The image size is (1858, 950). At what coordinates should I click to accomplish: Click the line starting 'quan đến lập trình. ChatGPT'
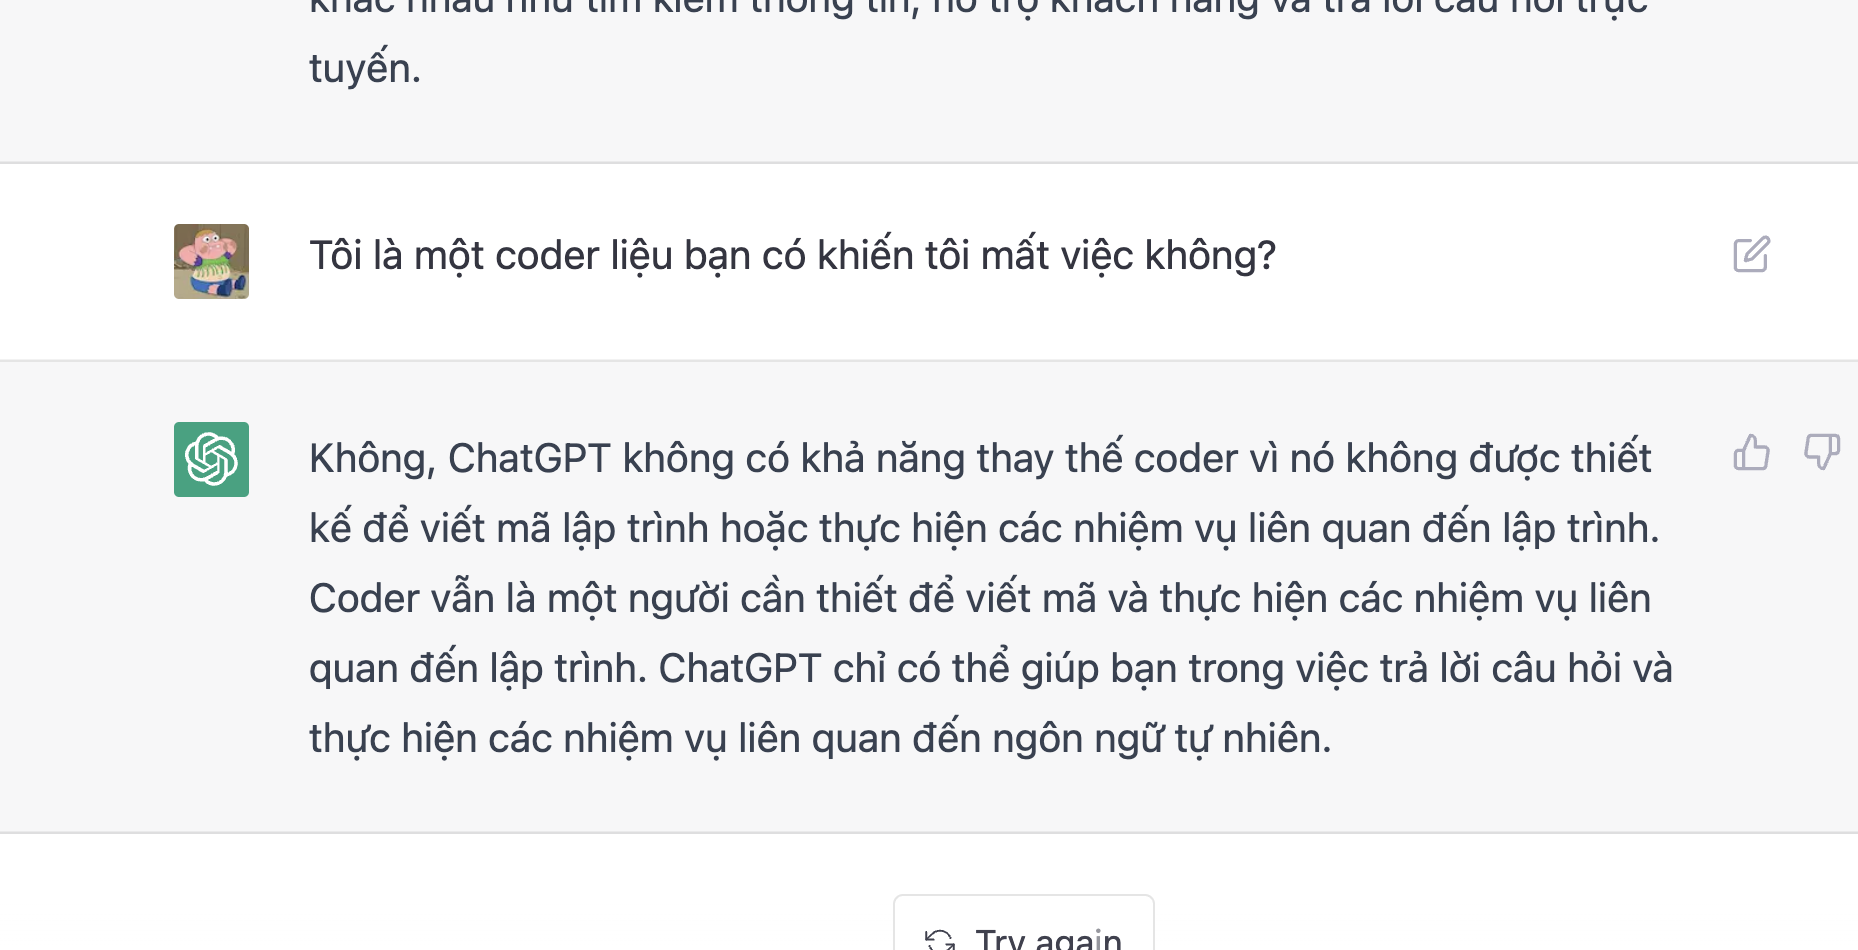[991, 669]
